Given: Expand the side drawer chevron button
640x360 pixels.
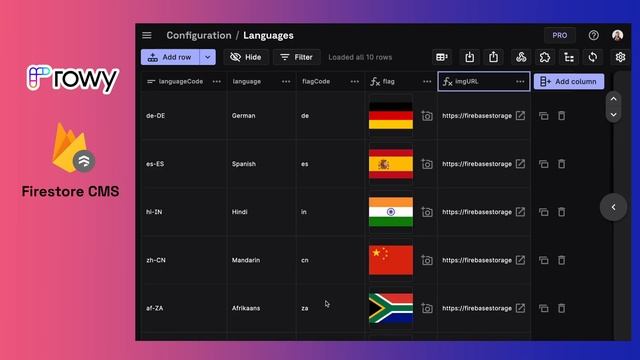Looking at the screenshot, I should (613, 207).
